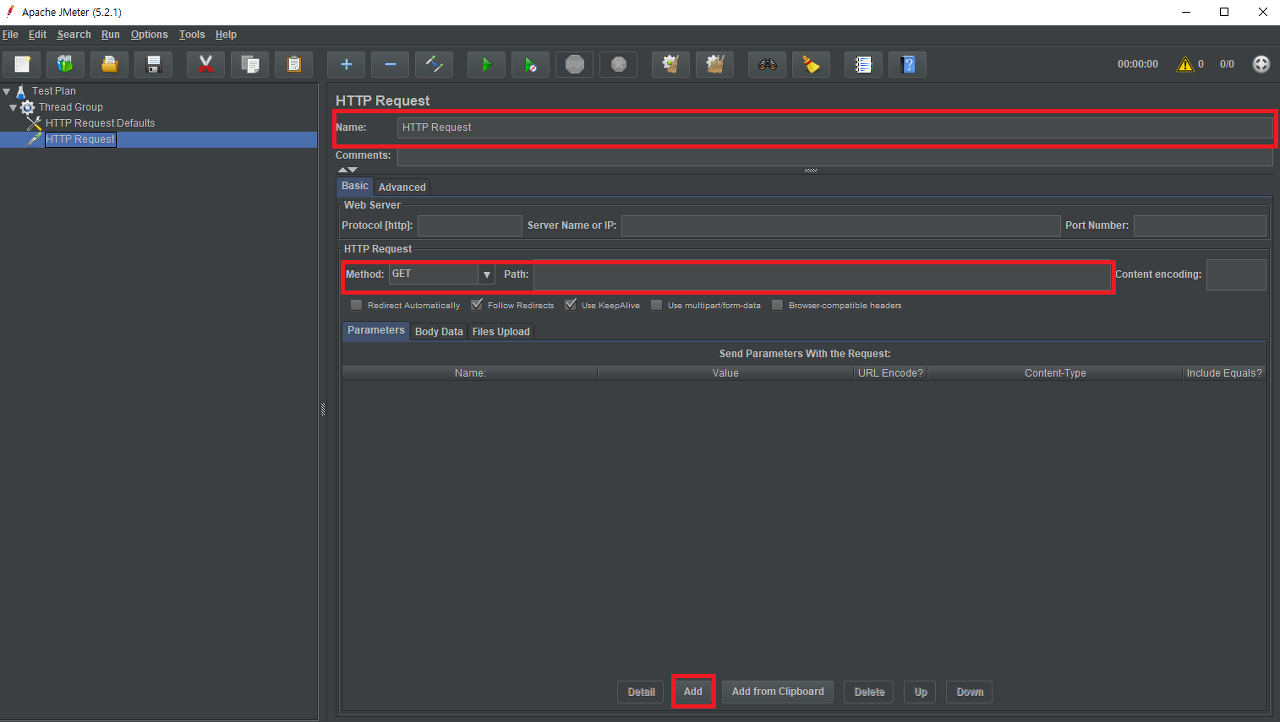Click the Shutdown threads icon
The height and width of the screenshot is (722, 1280).
coord(618,65)
